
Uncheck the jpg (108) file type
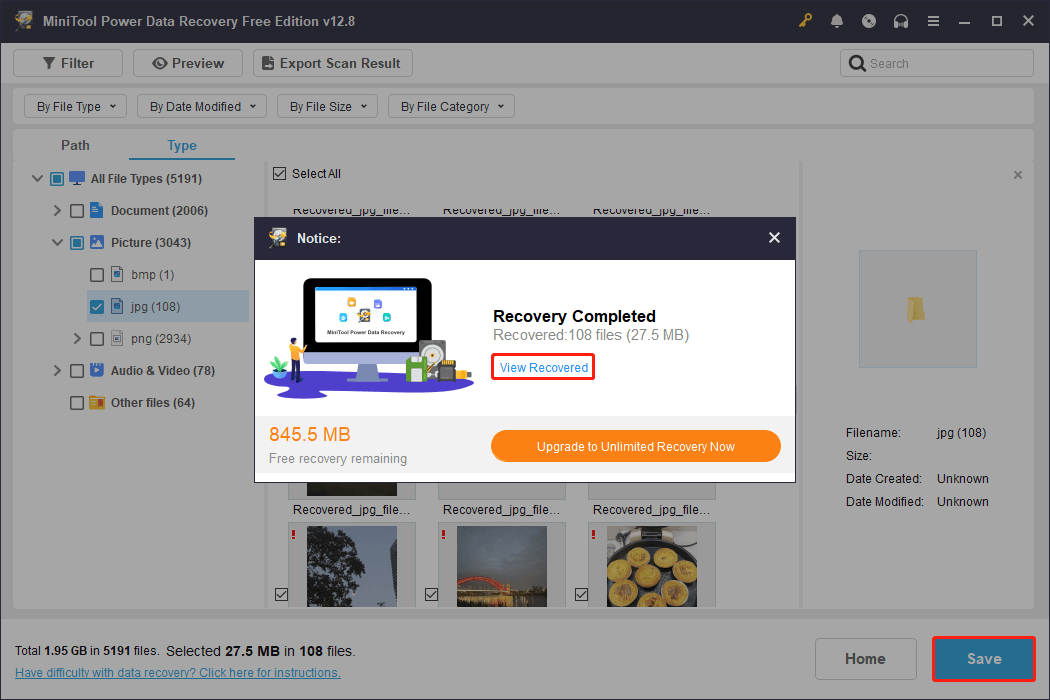click(96, 306)
